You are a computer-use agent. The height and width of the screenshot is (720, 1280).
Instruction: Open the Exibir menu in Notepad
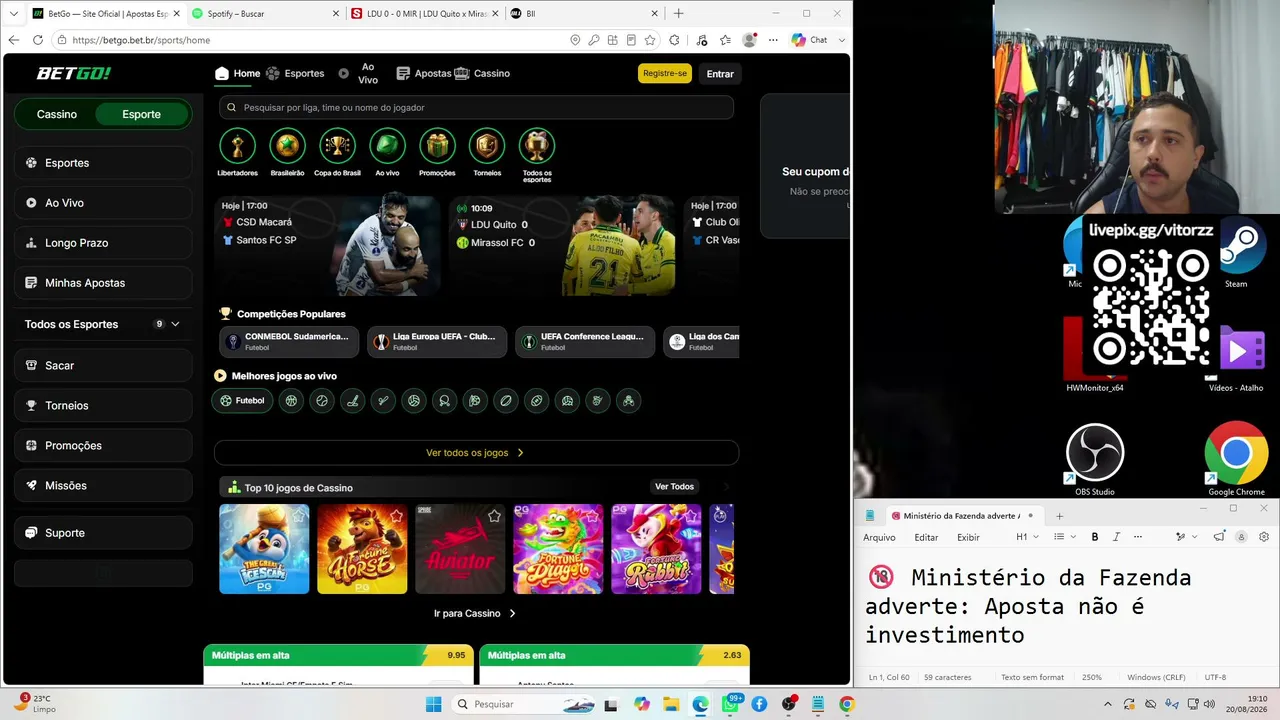pyautogui.click(x=968, y=537)
